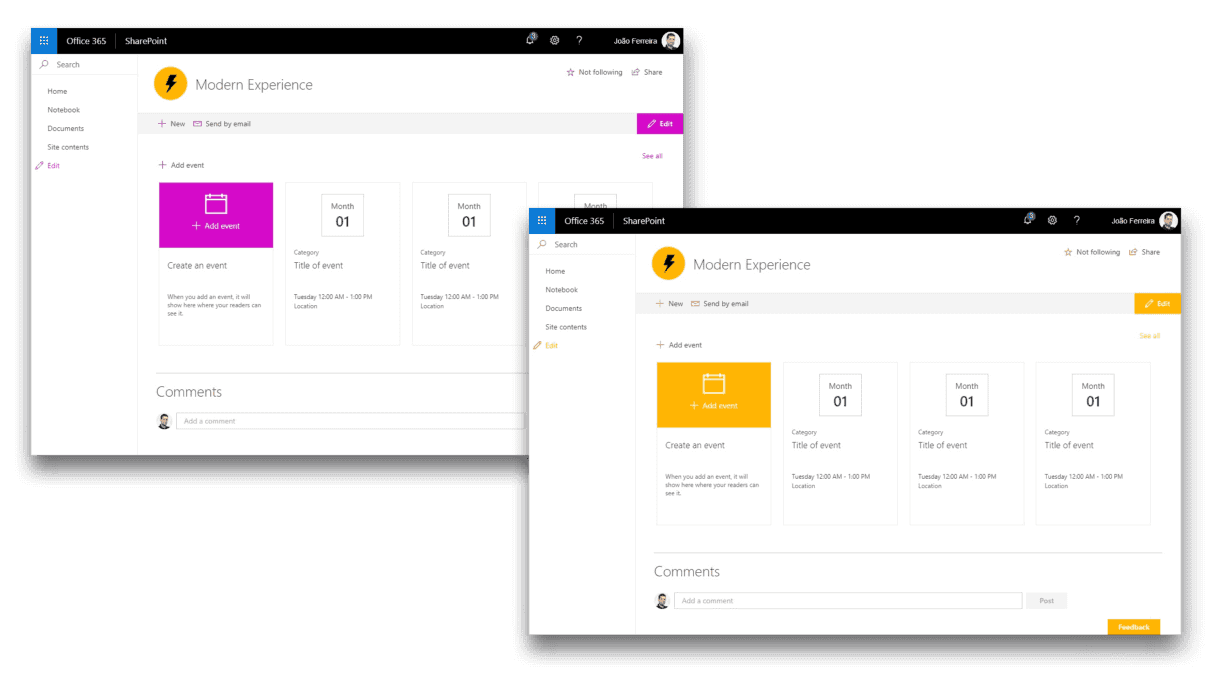The image size is (1215, 673).
Task: Click the magenta Edit button
Action: coord(660,124)
